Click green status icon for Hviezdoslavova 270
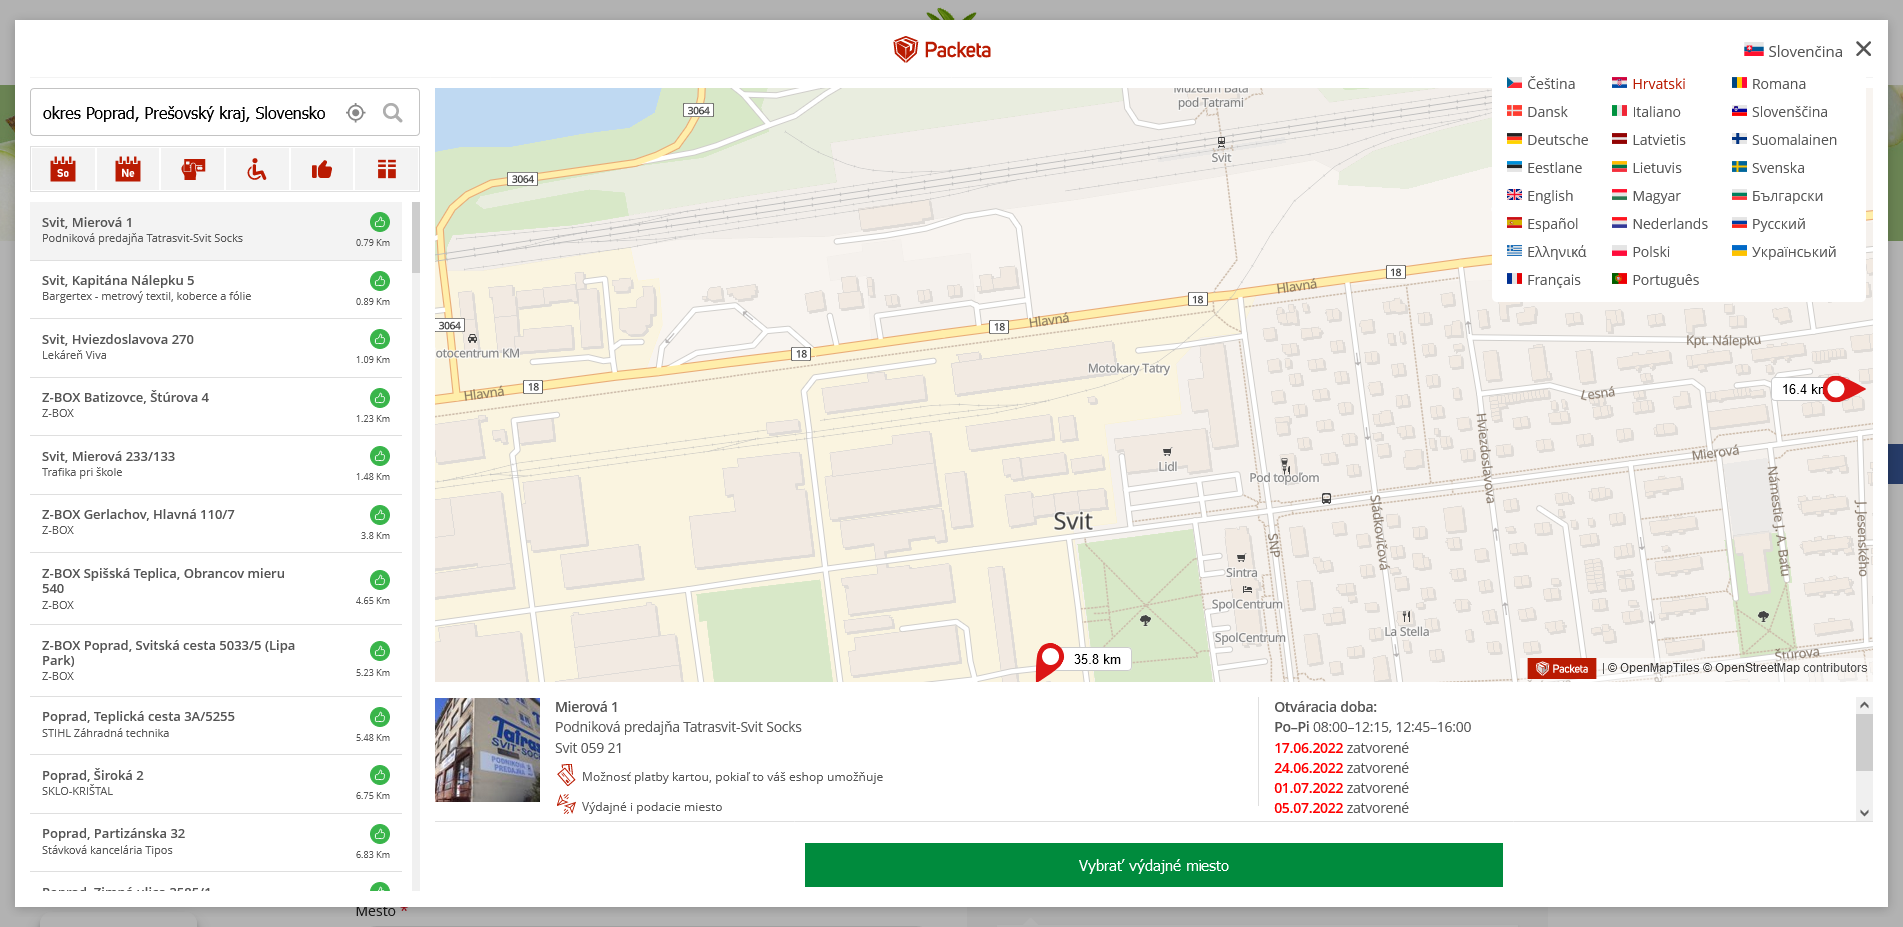The image size is (1903, 927). [380, 339]
